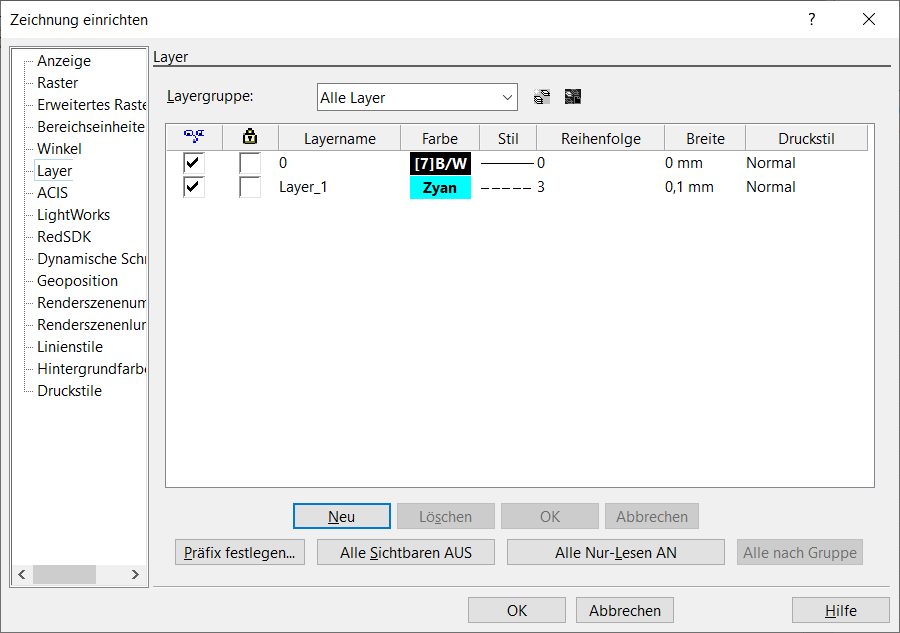
Task: Open Hilfe button
Action: (x=841, y=611)
